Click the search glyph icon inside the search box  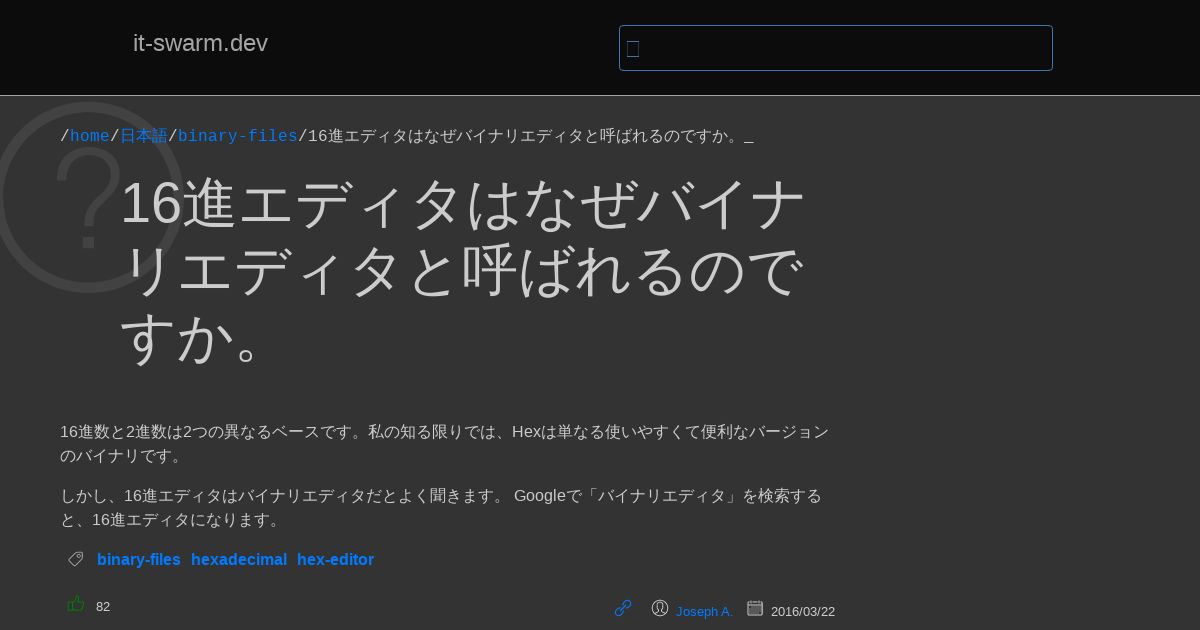point(633,48)
